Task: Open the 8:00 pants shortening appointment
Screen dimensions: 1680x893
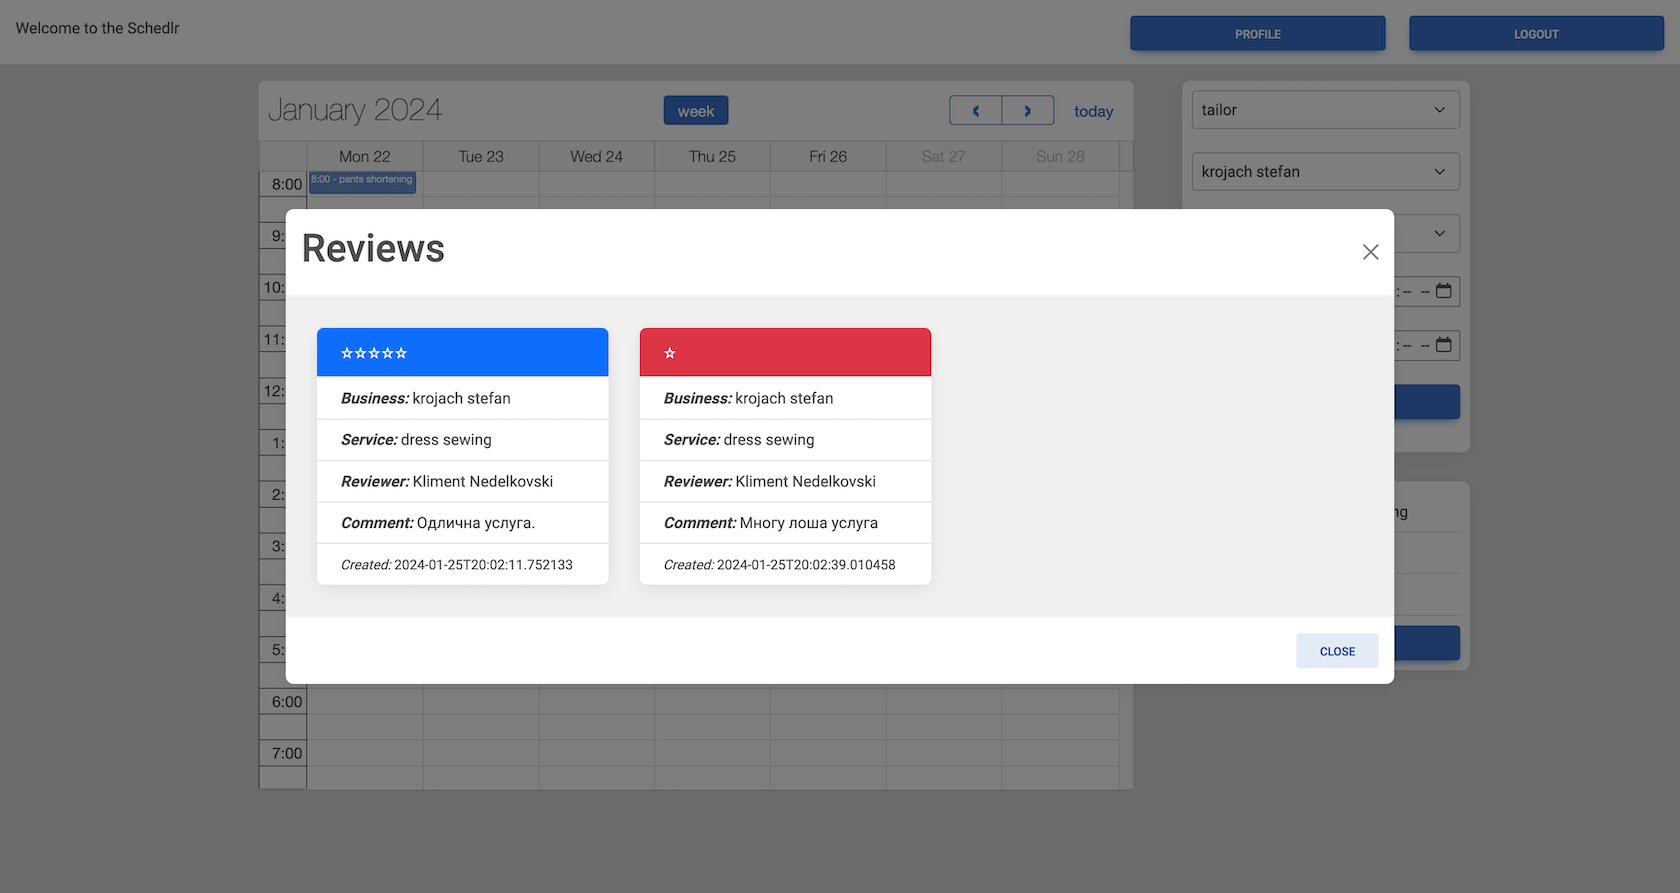Action: [362, 181]
